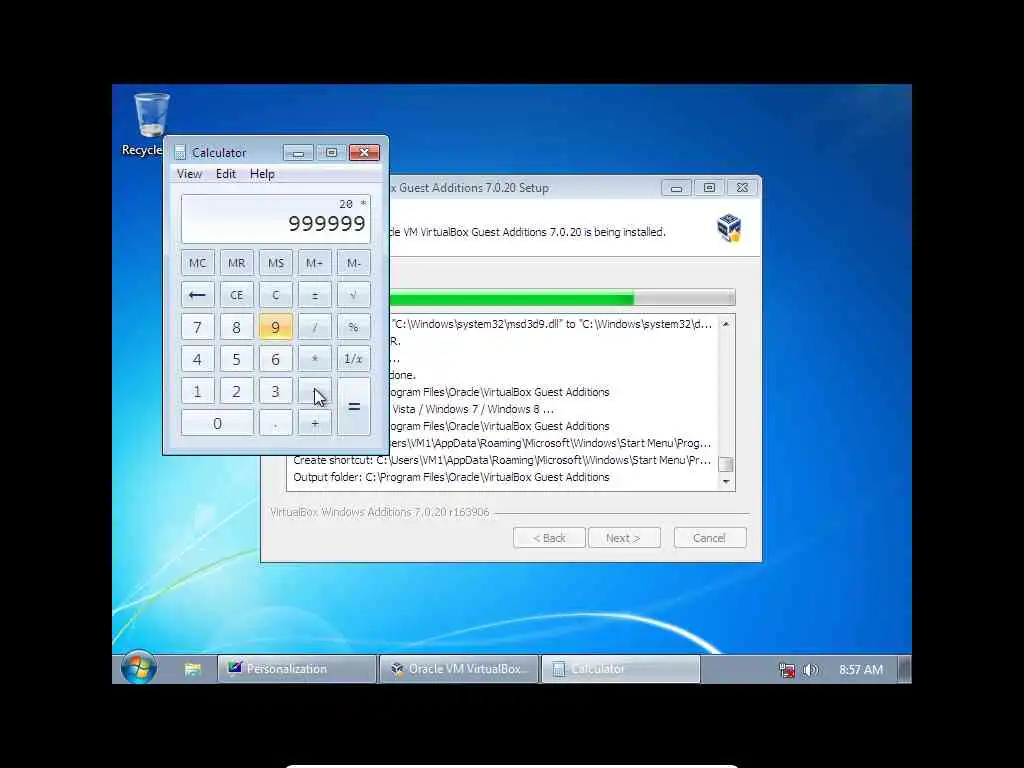1024x768 pixels.
Task: Open the Windows Start orb
Action: point(138,668)
